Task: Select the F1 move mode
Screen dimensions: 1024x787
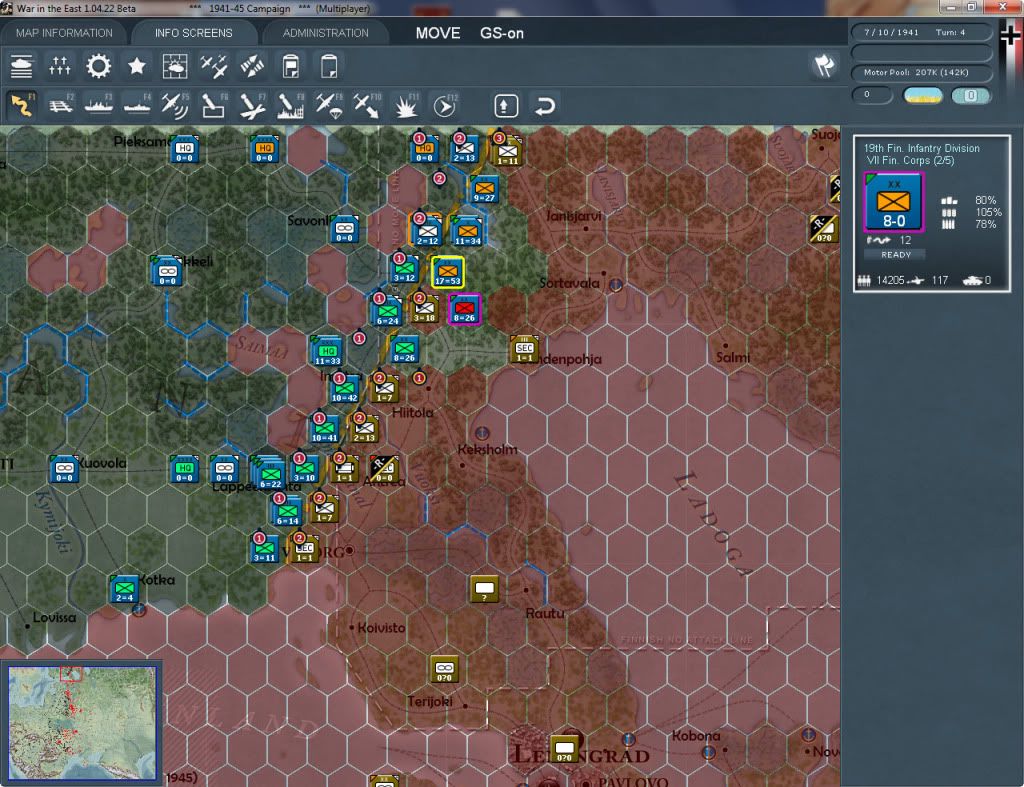Action: pyautogui.click(x=22, y=105)
